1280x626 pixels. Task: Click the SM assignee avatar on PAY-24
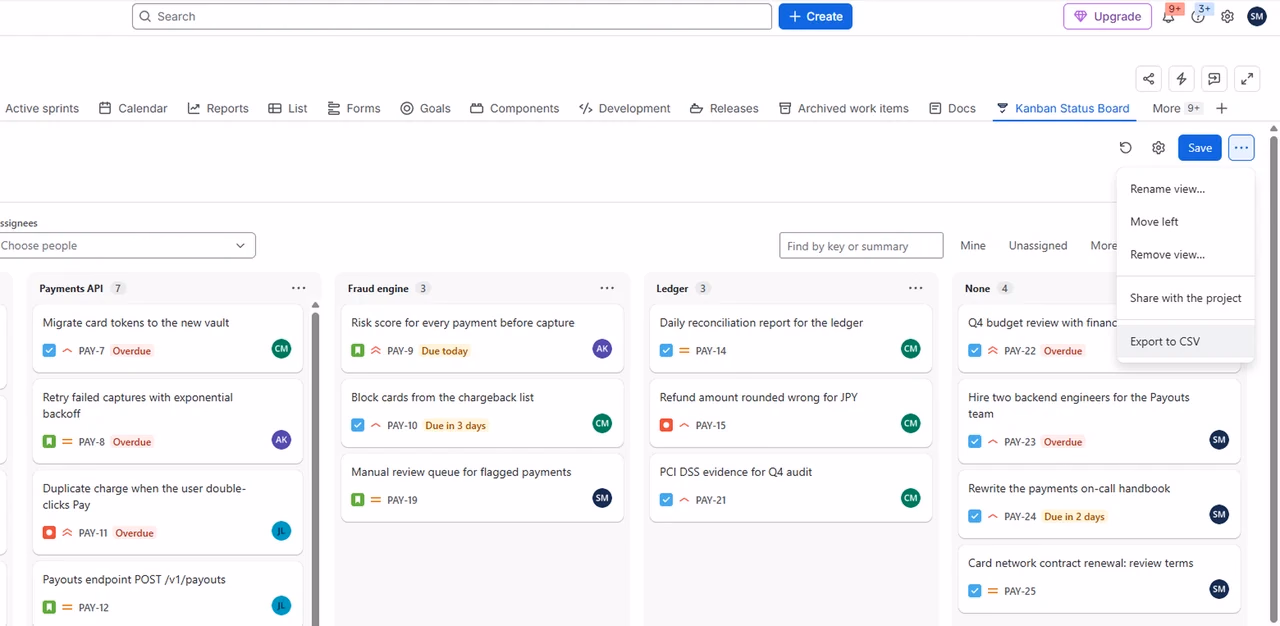(1219, 514)
